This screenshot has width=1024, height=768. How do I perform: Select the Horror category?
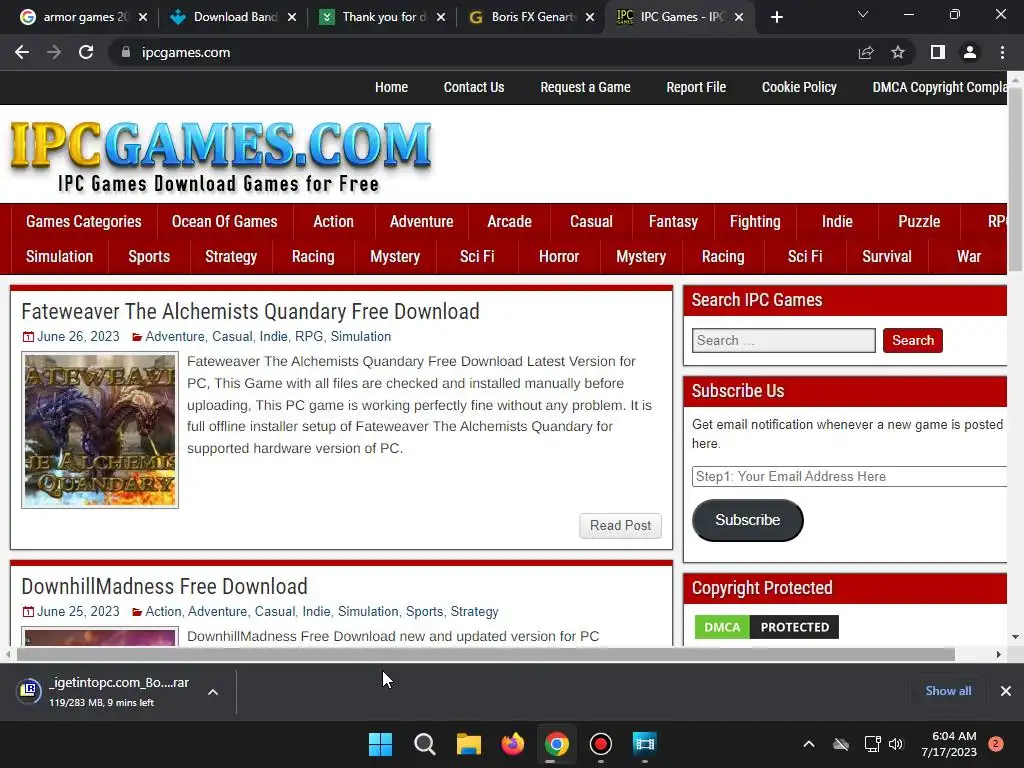[559, 257]
